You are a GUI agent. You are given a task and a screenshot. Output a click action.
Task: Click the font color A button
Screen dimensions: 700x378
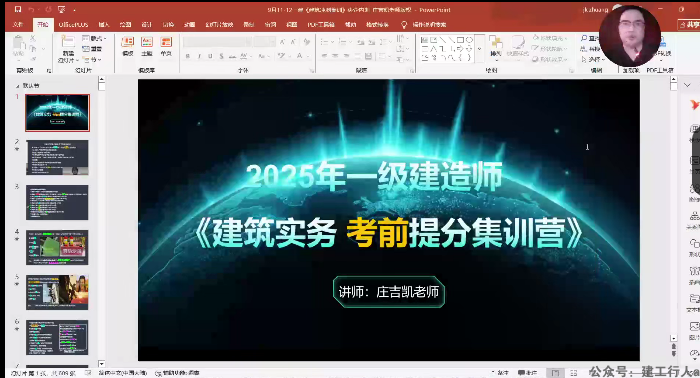coord(300,56)
